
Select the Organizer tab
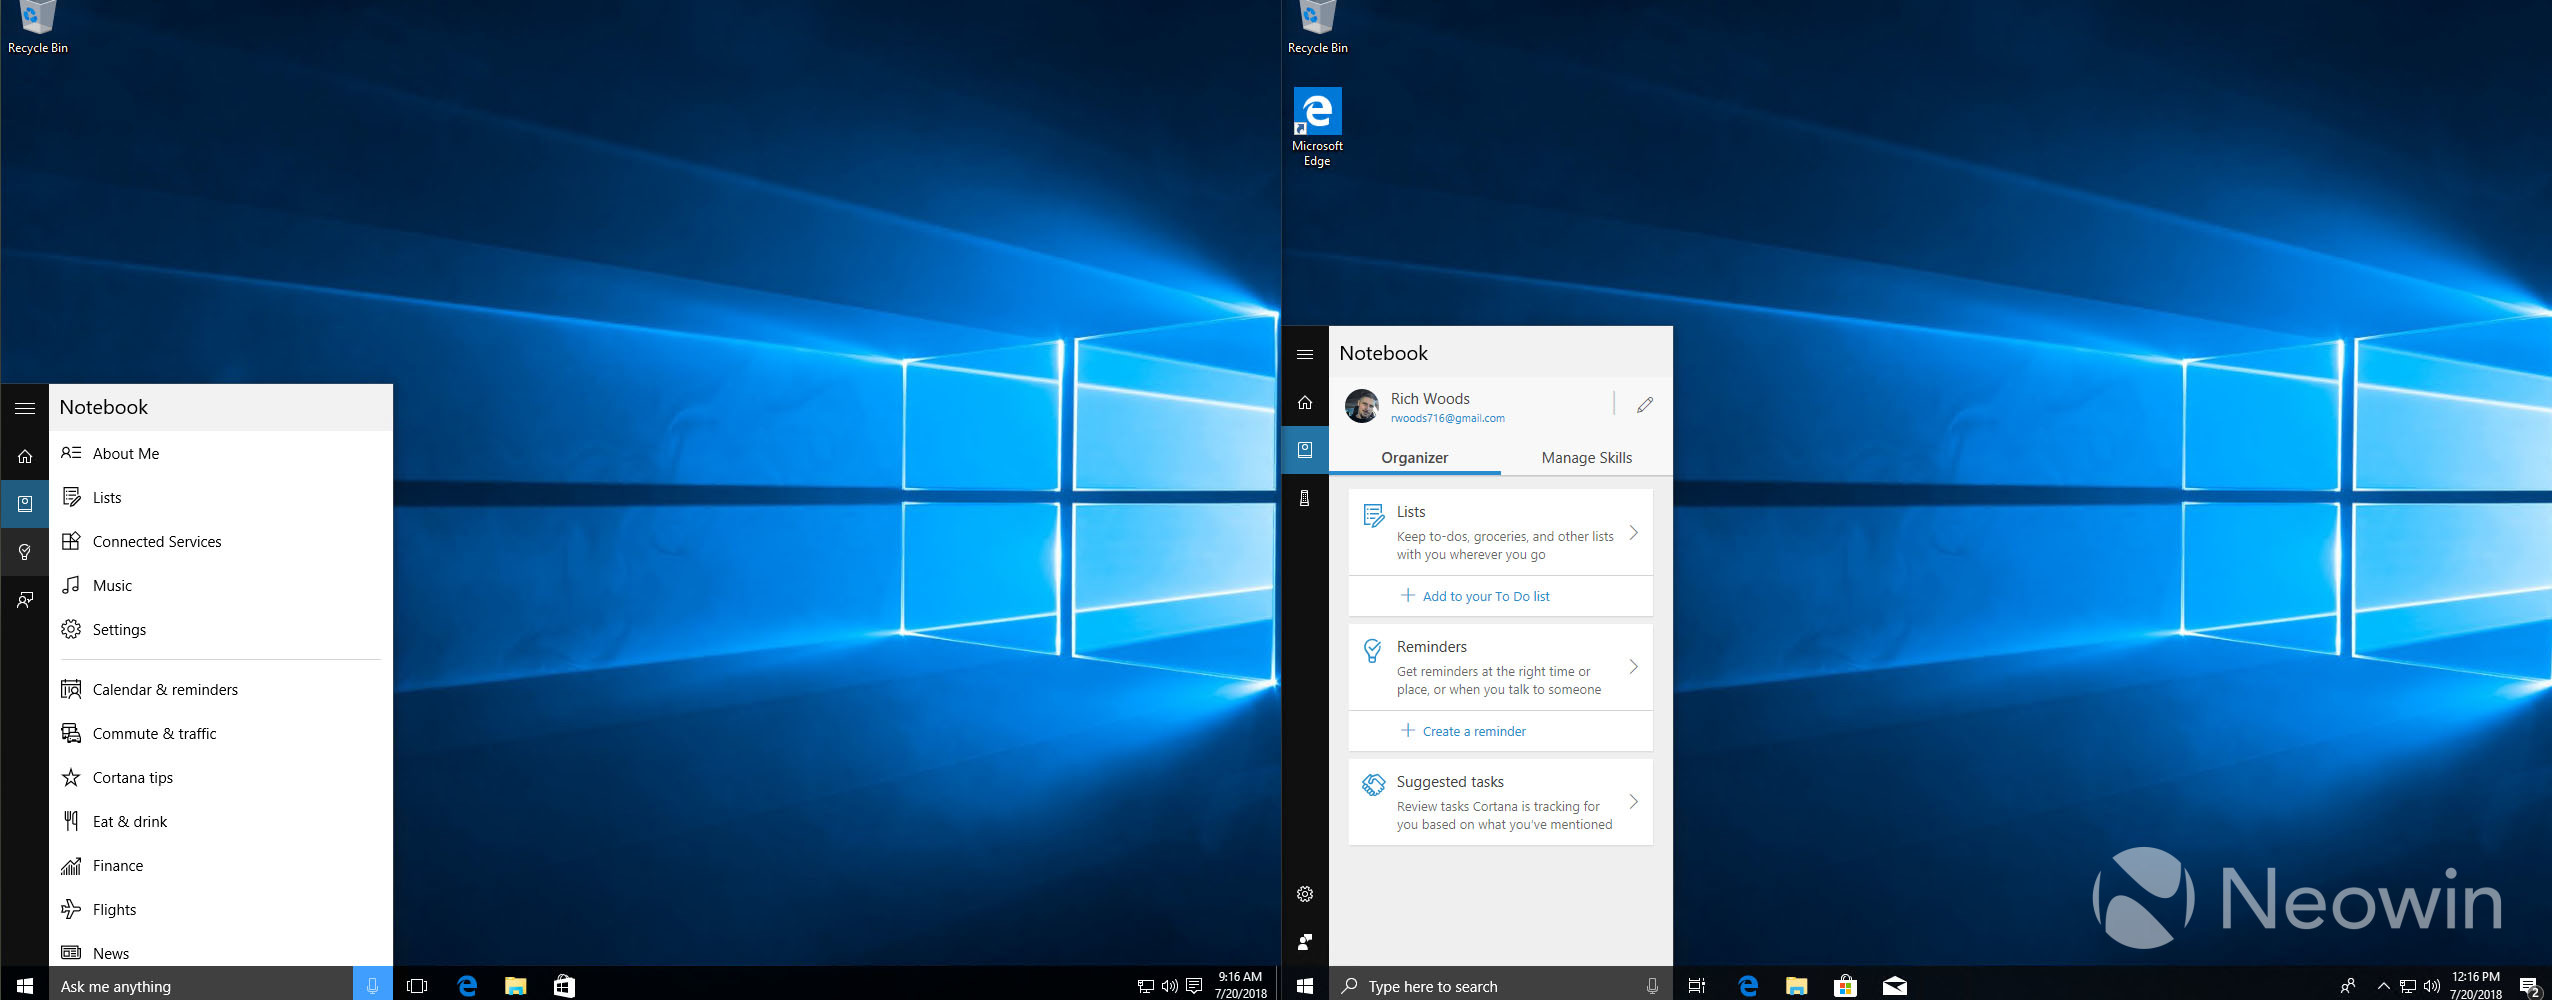point(1414,458)
